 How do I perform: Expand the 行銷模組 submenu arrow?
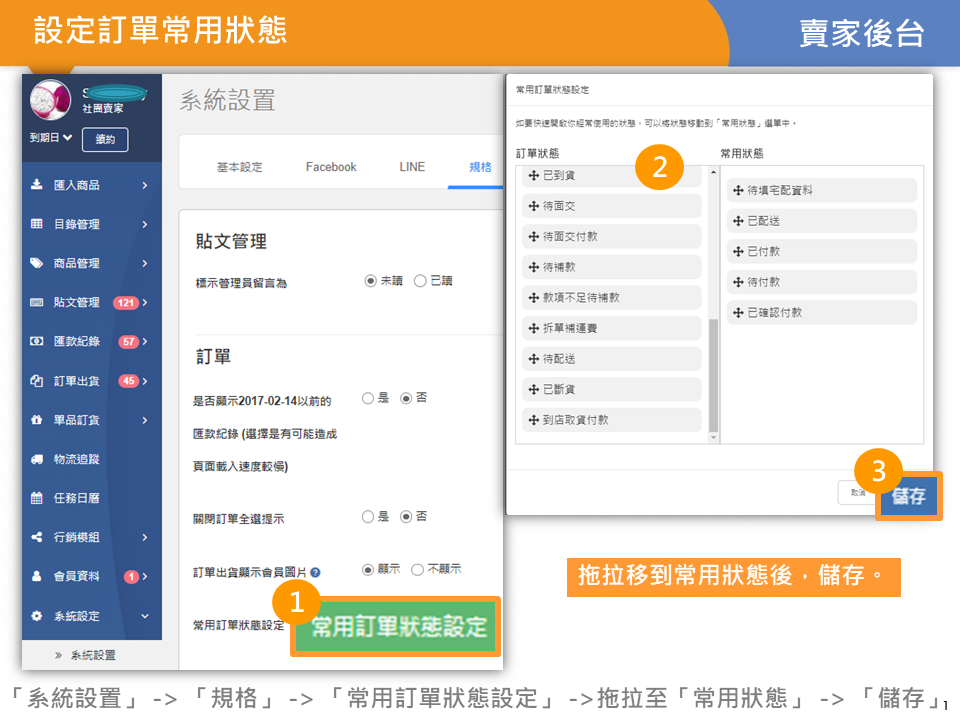click(x=144, y=537)
